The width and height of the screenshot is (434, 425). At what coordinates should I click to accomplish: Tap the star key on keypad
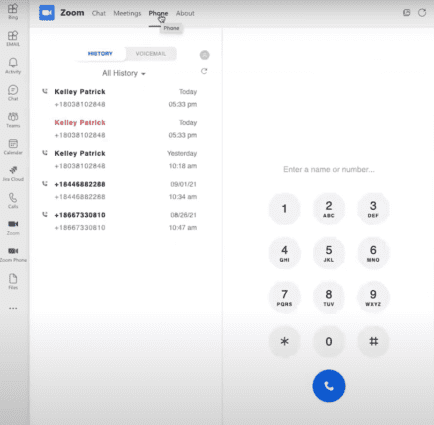pos(284,342)
